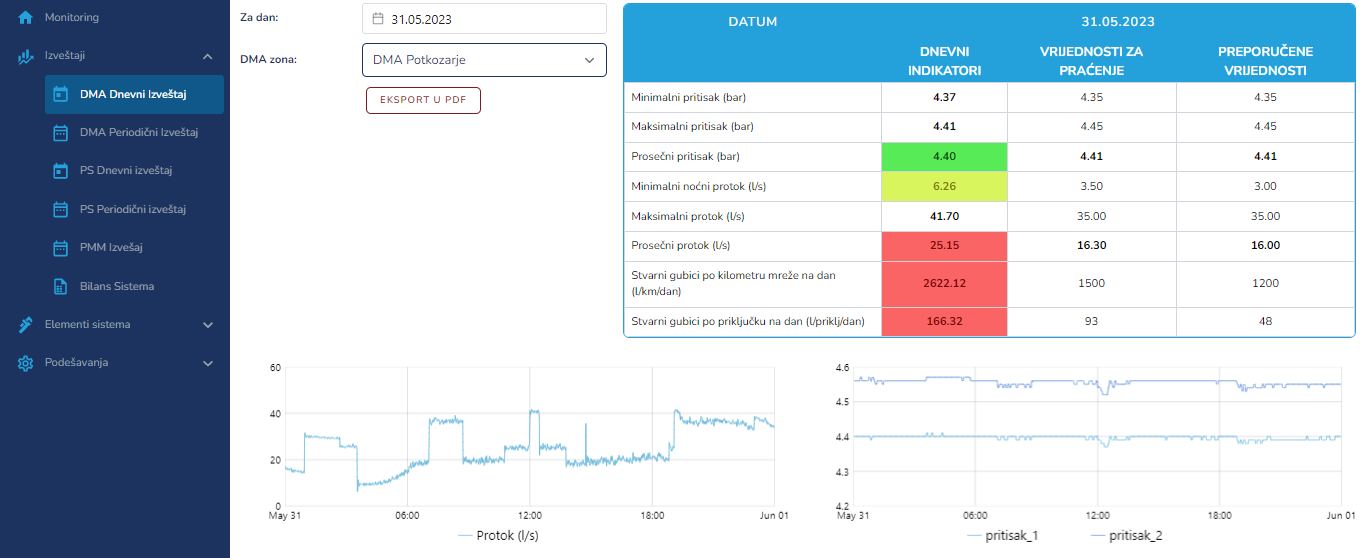Click yellow Minimalni noćni protok cell 6.26

(x=944, y=187)
